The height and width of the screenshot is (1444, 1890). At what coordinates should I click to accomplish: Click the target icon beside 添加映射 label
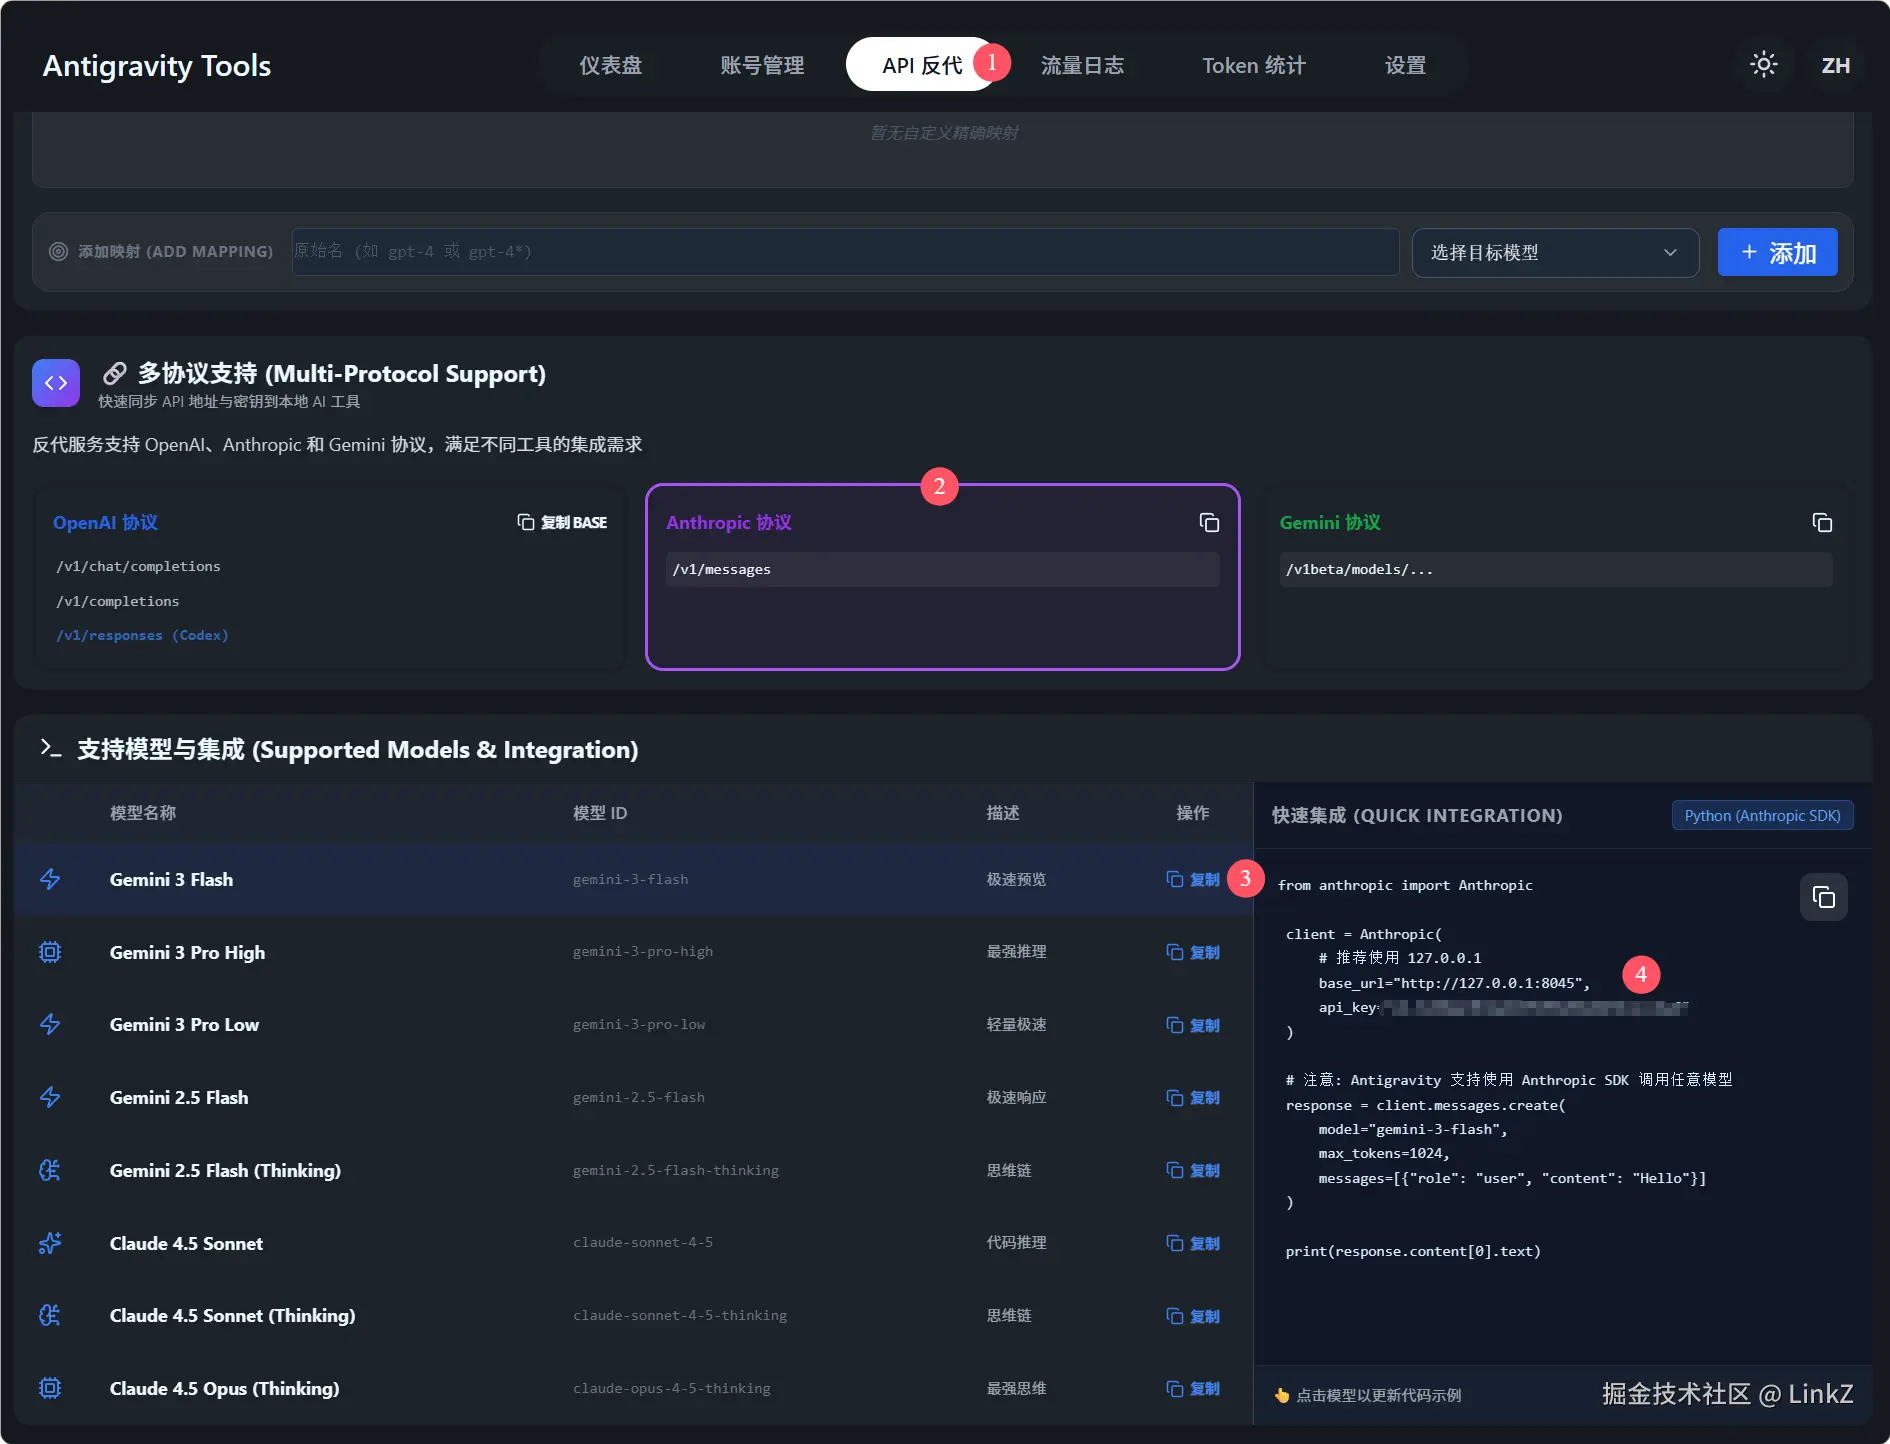tap(59, 251)
